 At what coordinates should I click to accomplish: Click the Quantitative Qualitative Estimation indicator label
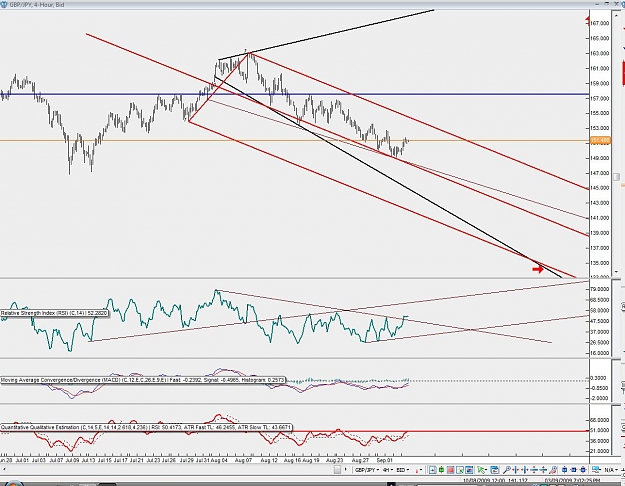[x=146, y=427]
